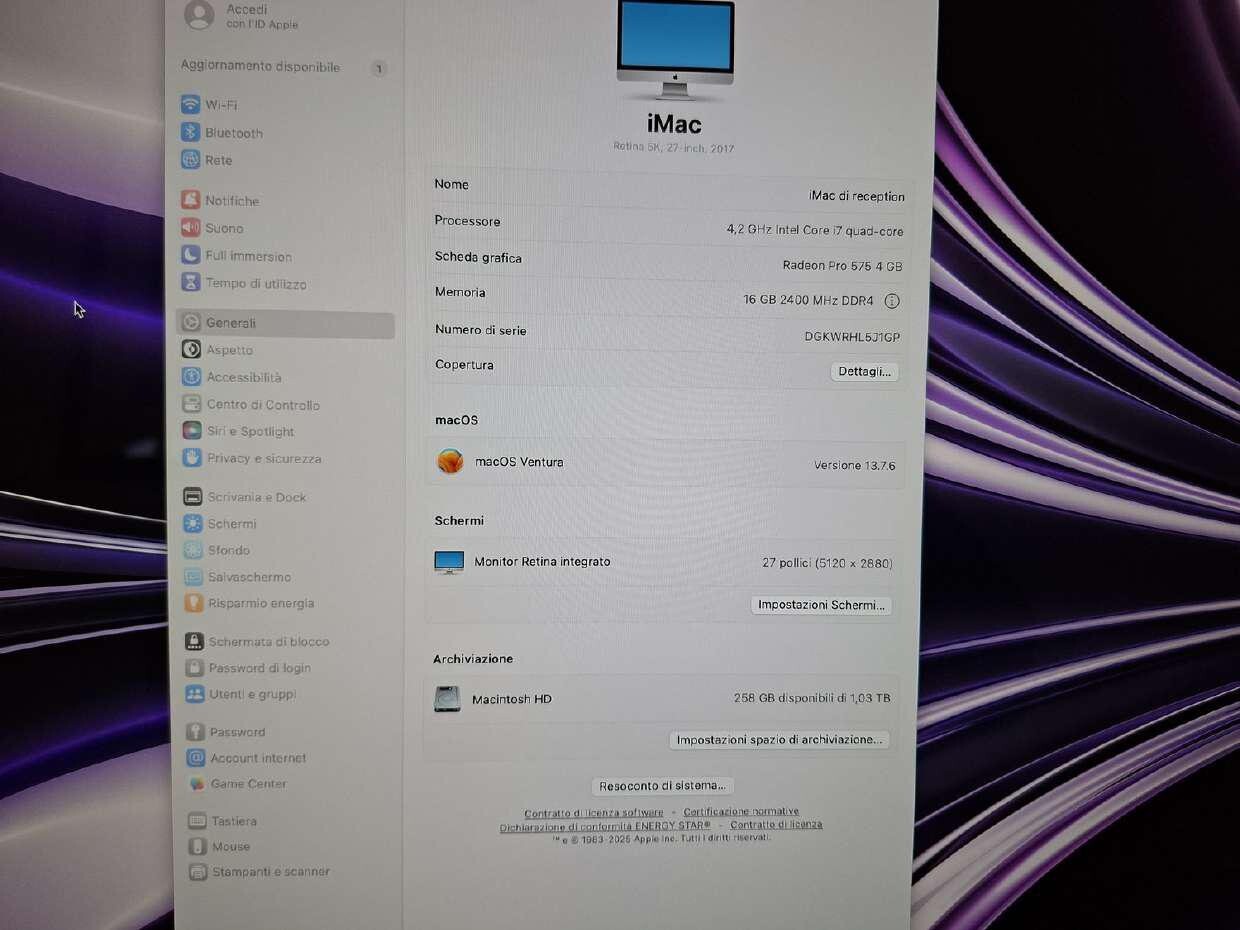This screenshot has height=930, width=1240.
Task: Click 4,2 GHz Intel Core i7 value
Action: pyautogui.click(x=814, y=231)
